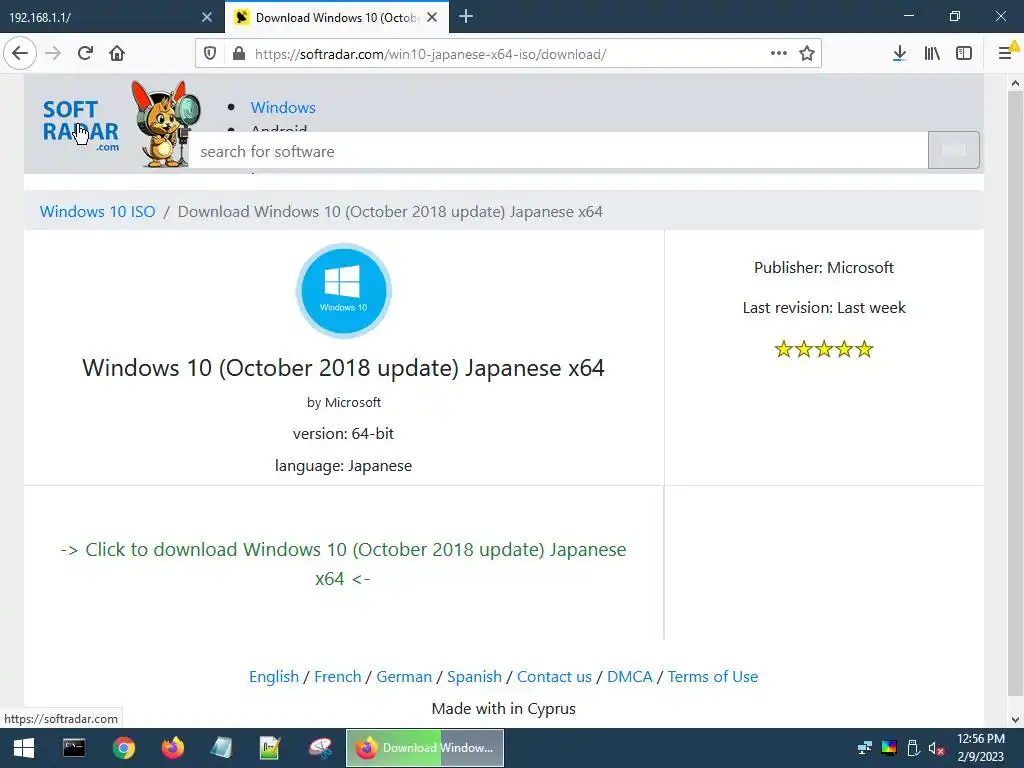Open the Terms of Use page
The width and height of the screenshot is (1024, 768).
[x=712, y=677]
